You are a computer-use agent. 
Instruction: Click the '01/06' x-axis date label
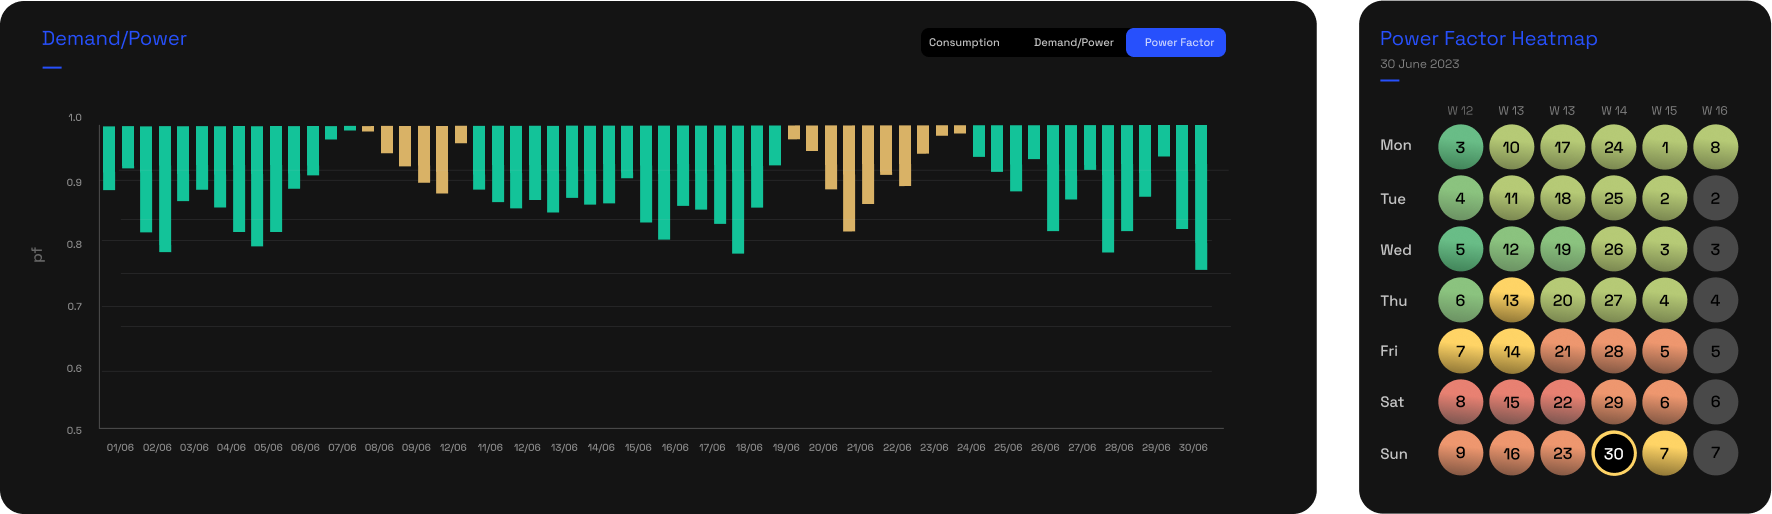[120, 448]
